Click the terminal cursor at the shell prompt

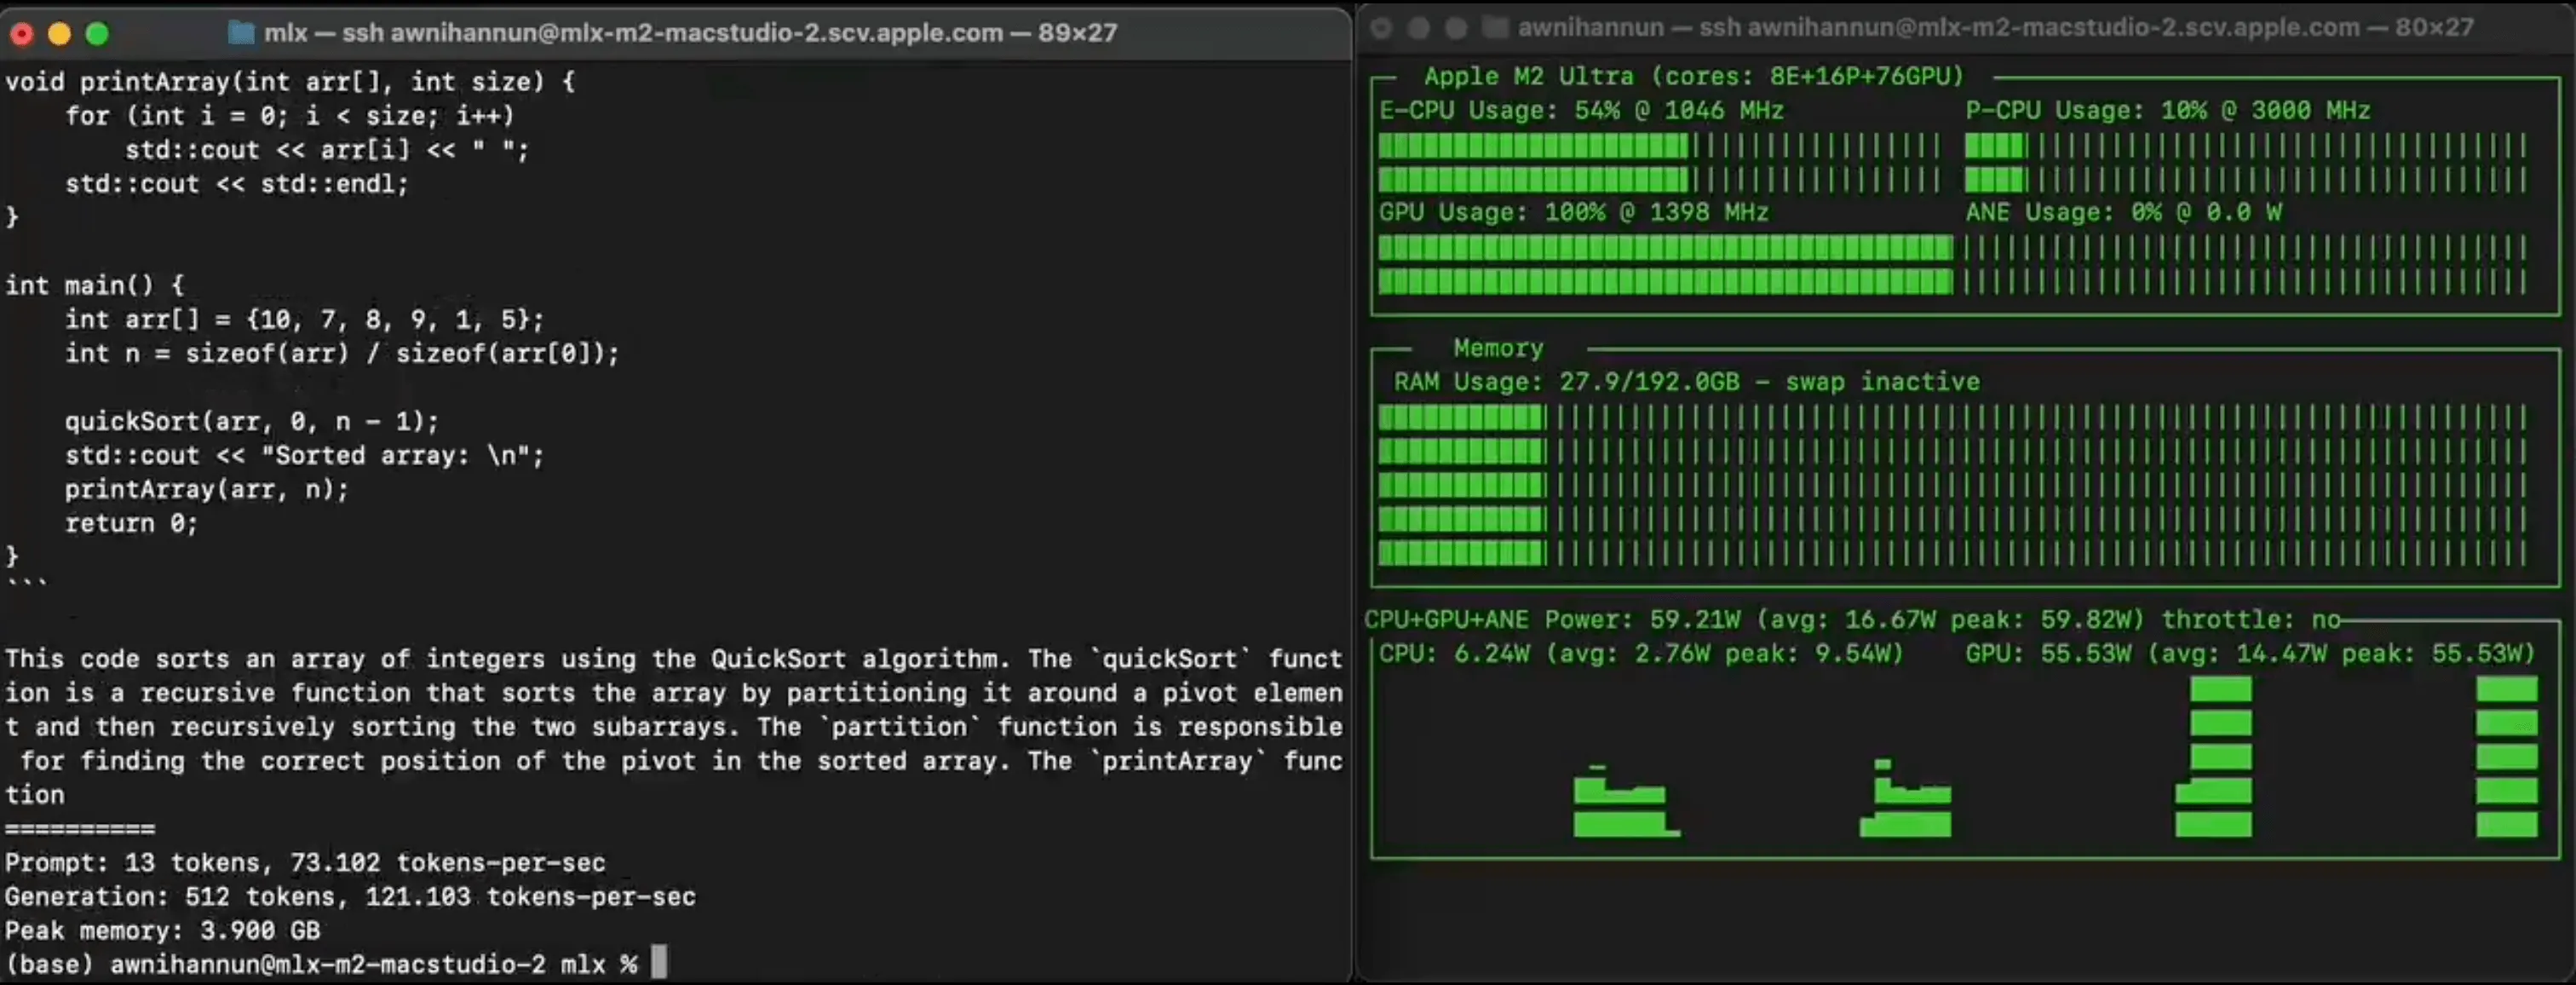(x=659, y=963)
